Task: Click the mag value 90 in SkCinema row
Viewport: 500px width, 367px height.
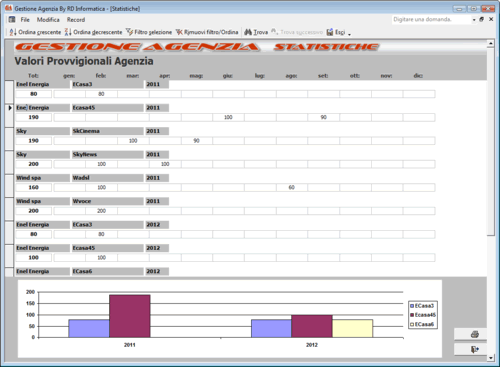Action: (197, 141)
